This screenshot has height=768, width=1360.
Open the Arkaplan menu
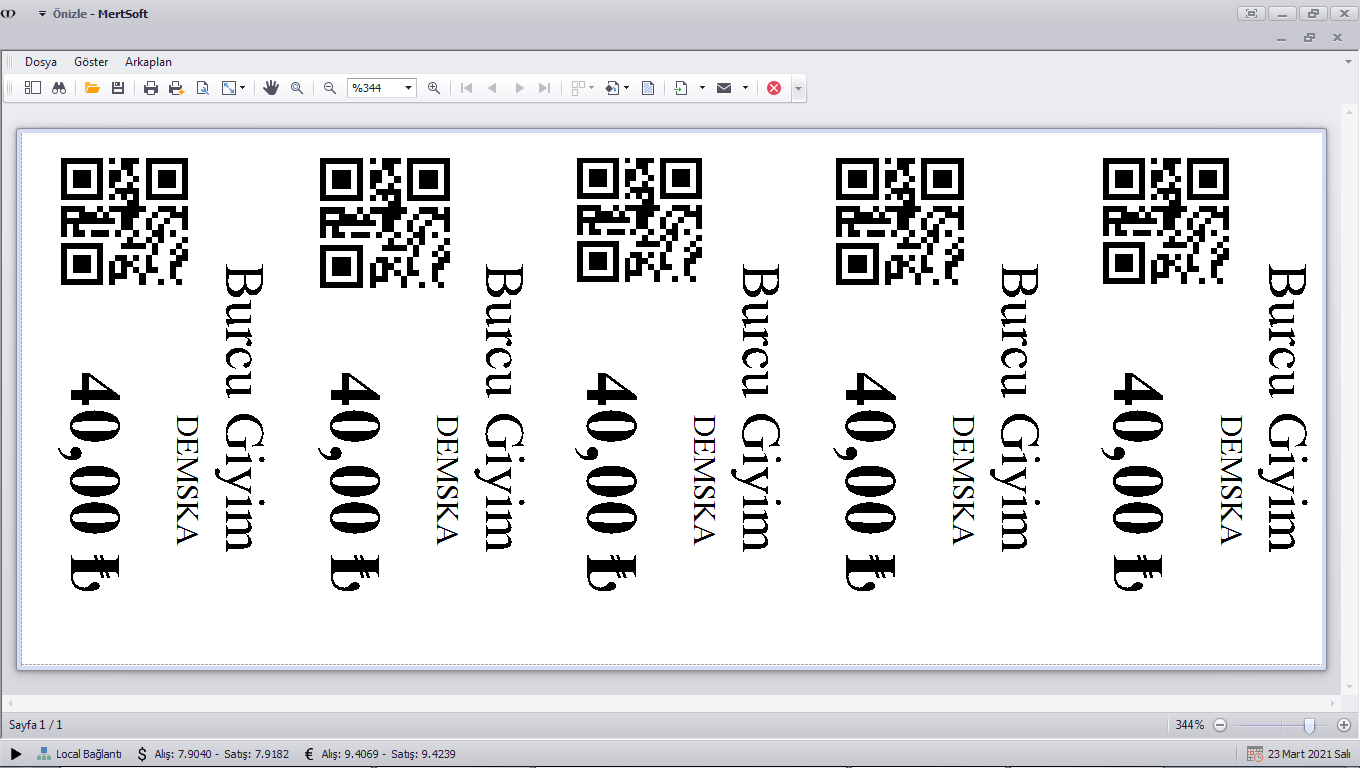[x=148, y=62]
